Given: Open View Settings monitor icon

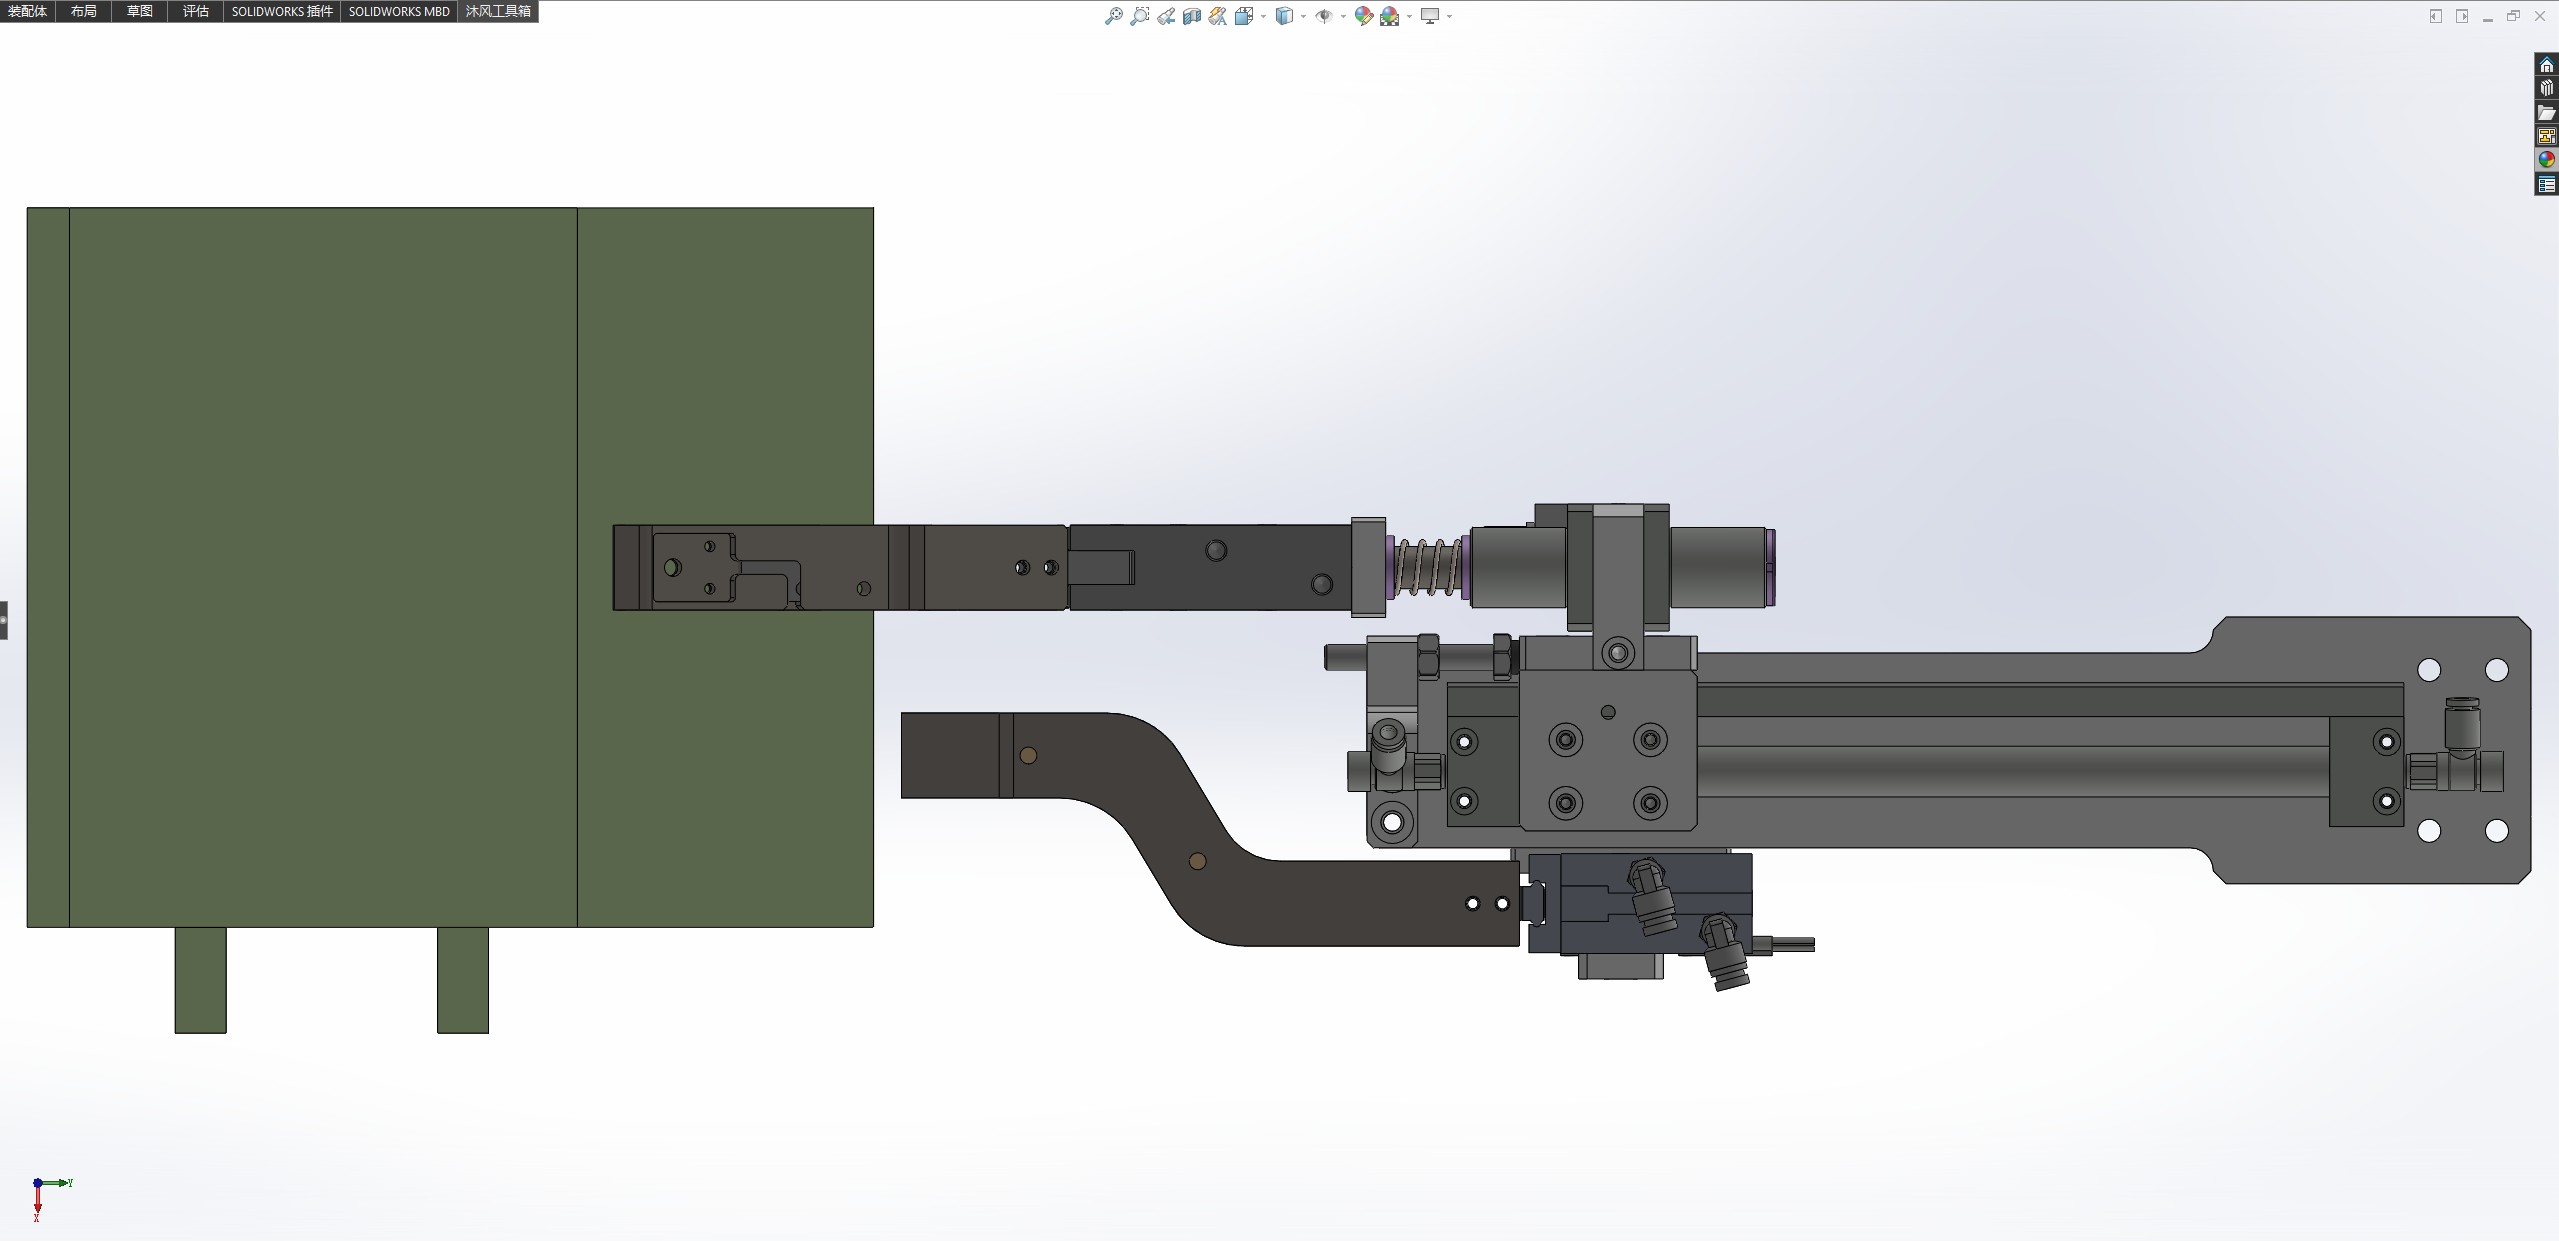Looking at the screenshot, I should 1430,16.
